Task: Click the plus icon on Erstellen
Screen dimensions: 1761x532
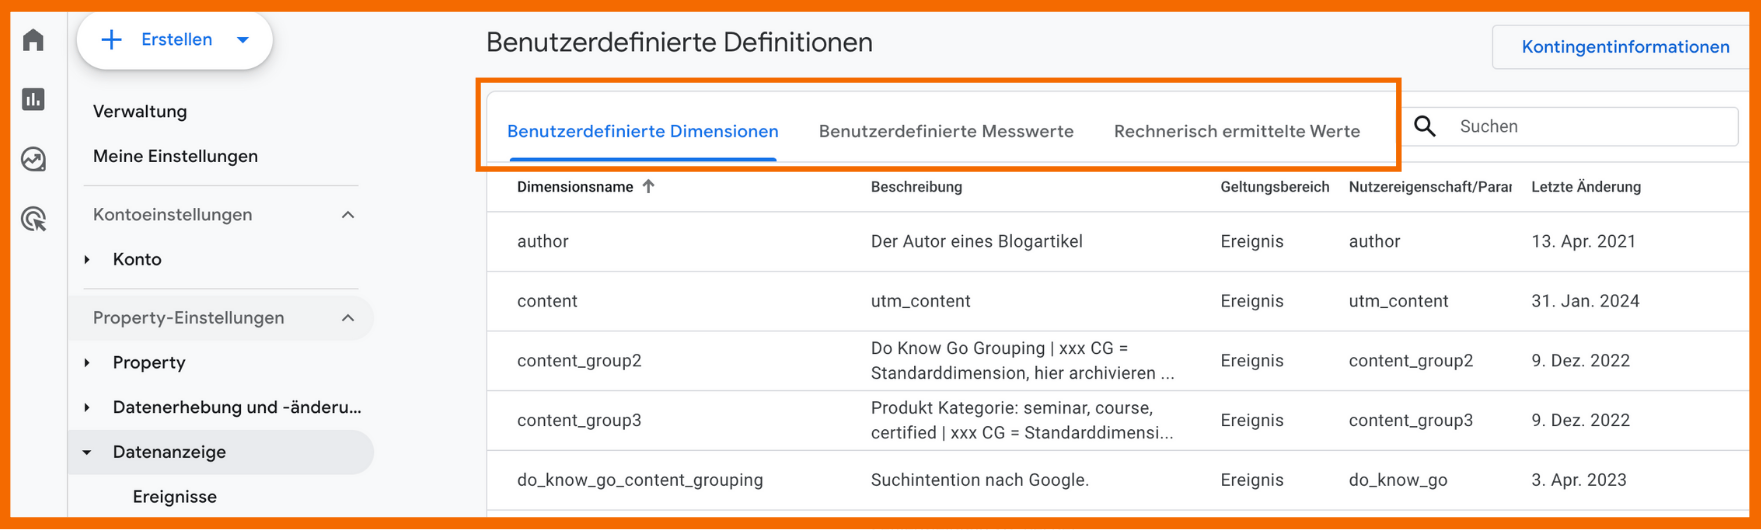Action: 112,40
